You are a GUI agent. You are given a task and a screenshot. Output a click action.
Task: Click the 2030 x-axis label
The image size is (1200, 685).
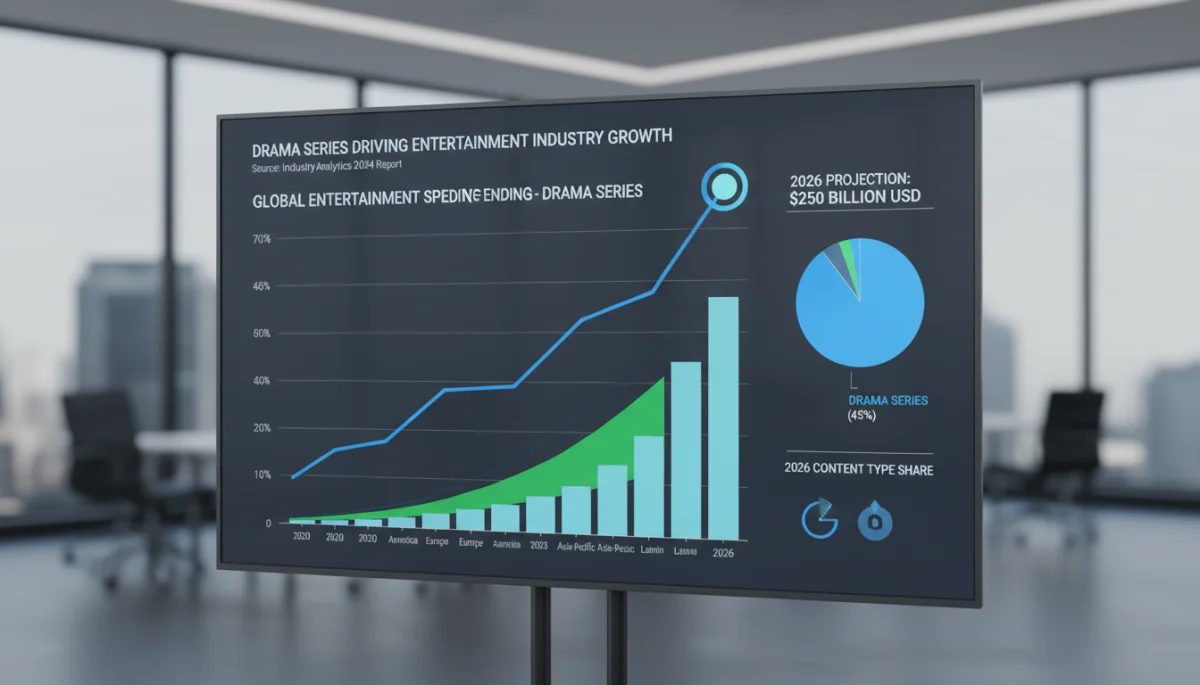(367, 538)
